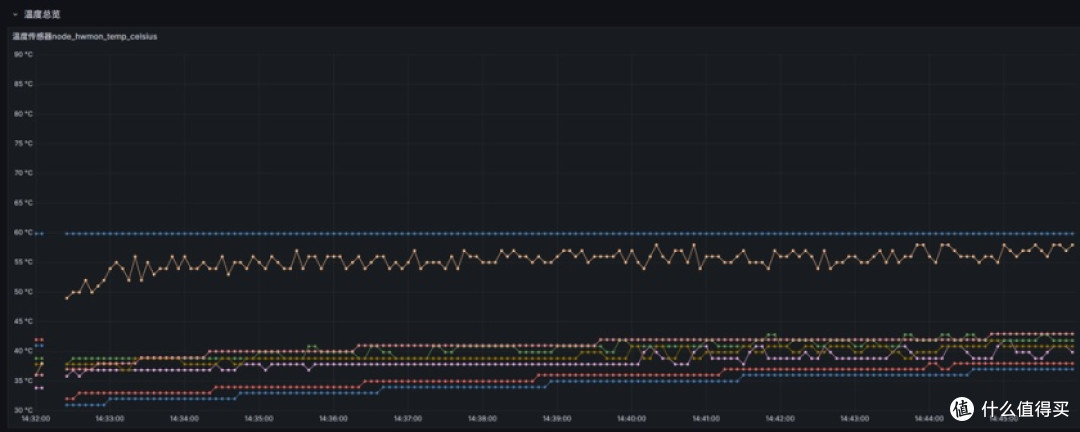This screenshot has width=1080, height=432.
Task: Click the 14:44:00 time axis label
Action: click(929, 418)
